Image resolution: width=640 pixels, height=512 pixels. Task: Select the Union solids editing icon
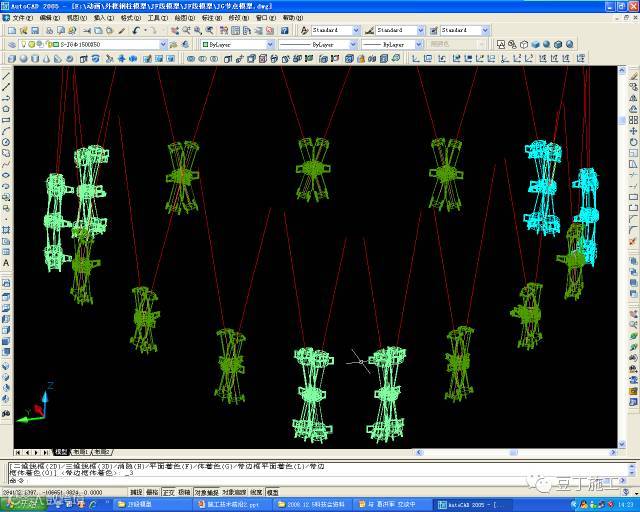click(x=191, y=59)
